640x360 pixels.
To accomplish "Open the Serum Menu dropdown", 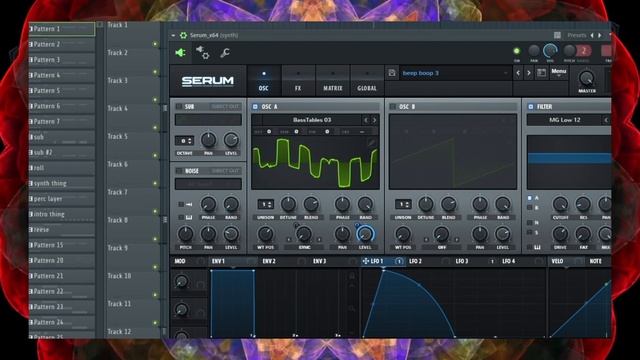I will pos(559,73).
